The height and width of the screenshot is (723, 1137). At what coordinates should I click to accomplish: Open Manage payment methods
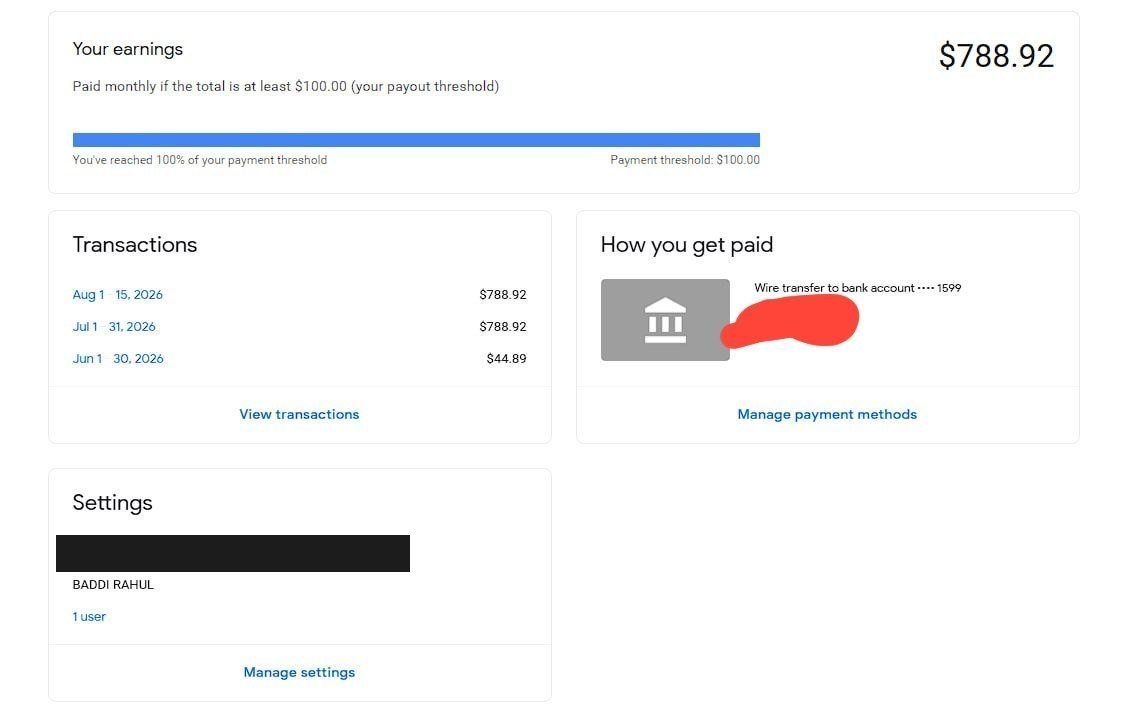tap(827, 414)
